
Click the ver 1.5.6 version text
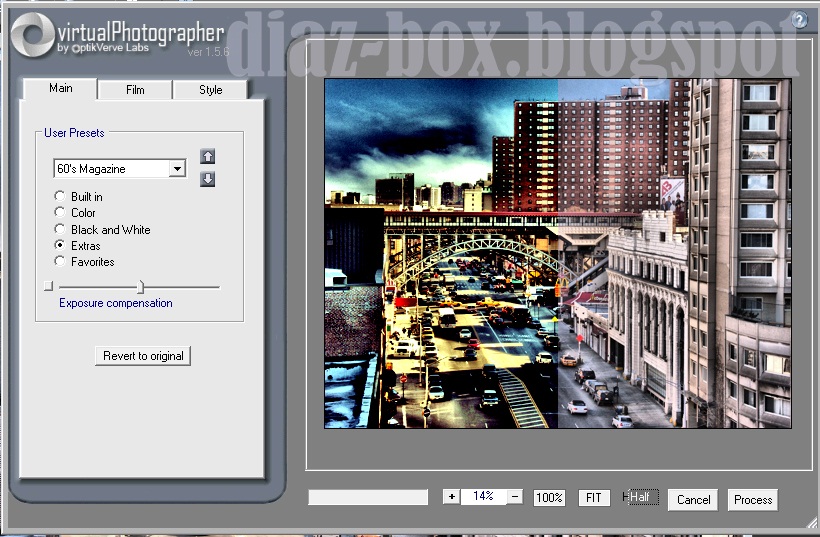[x=209, y=52]
